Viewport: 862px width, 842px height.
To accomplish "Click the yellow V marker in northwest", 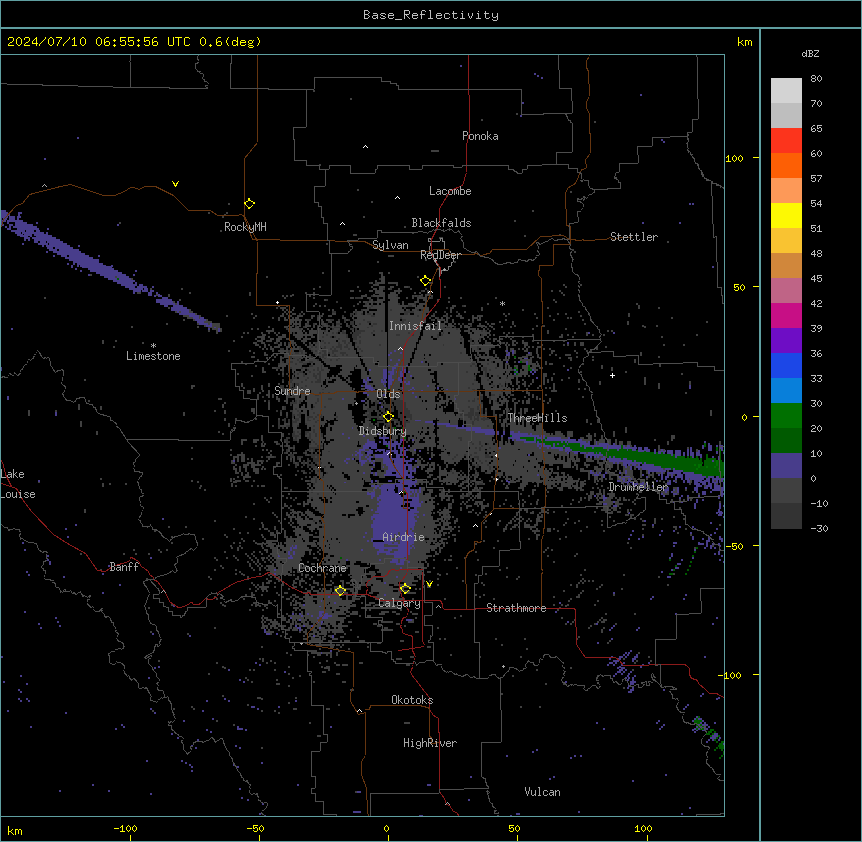I will coord(175,184).
